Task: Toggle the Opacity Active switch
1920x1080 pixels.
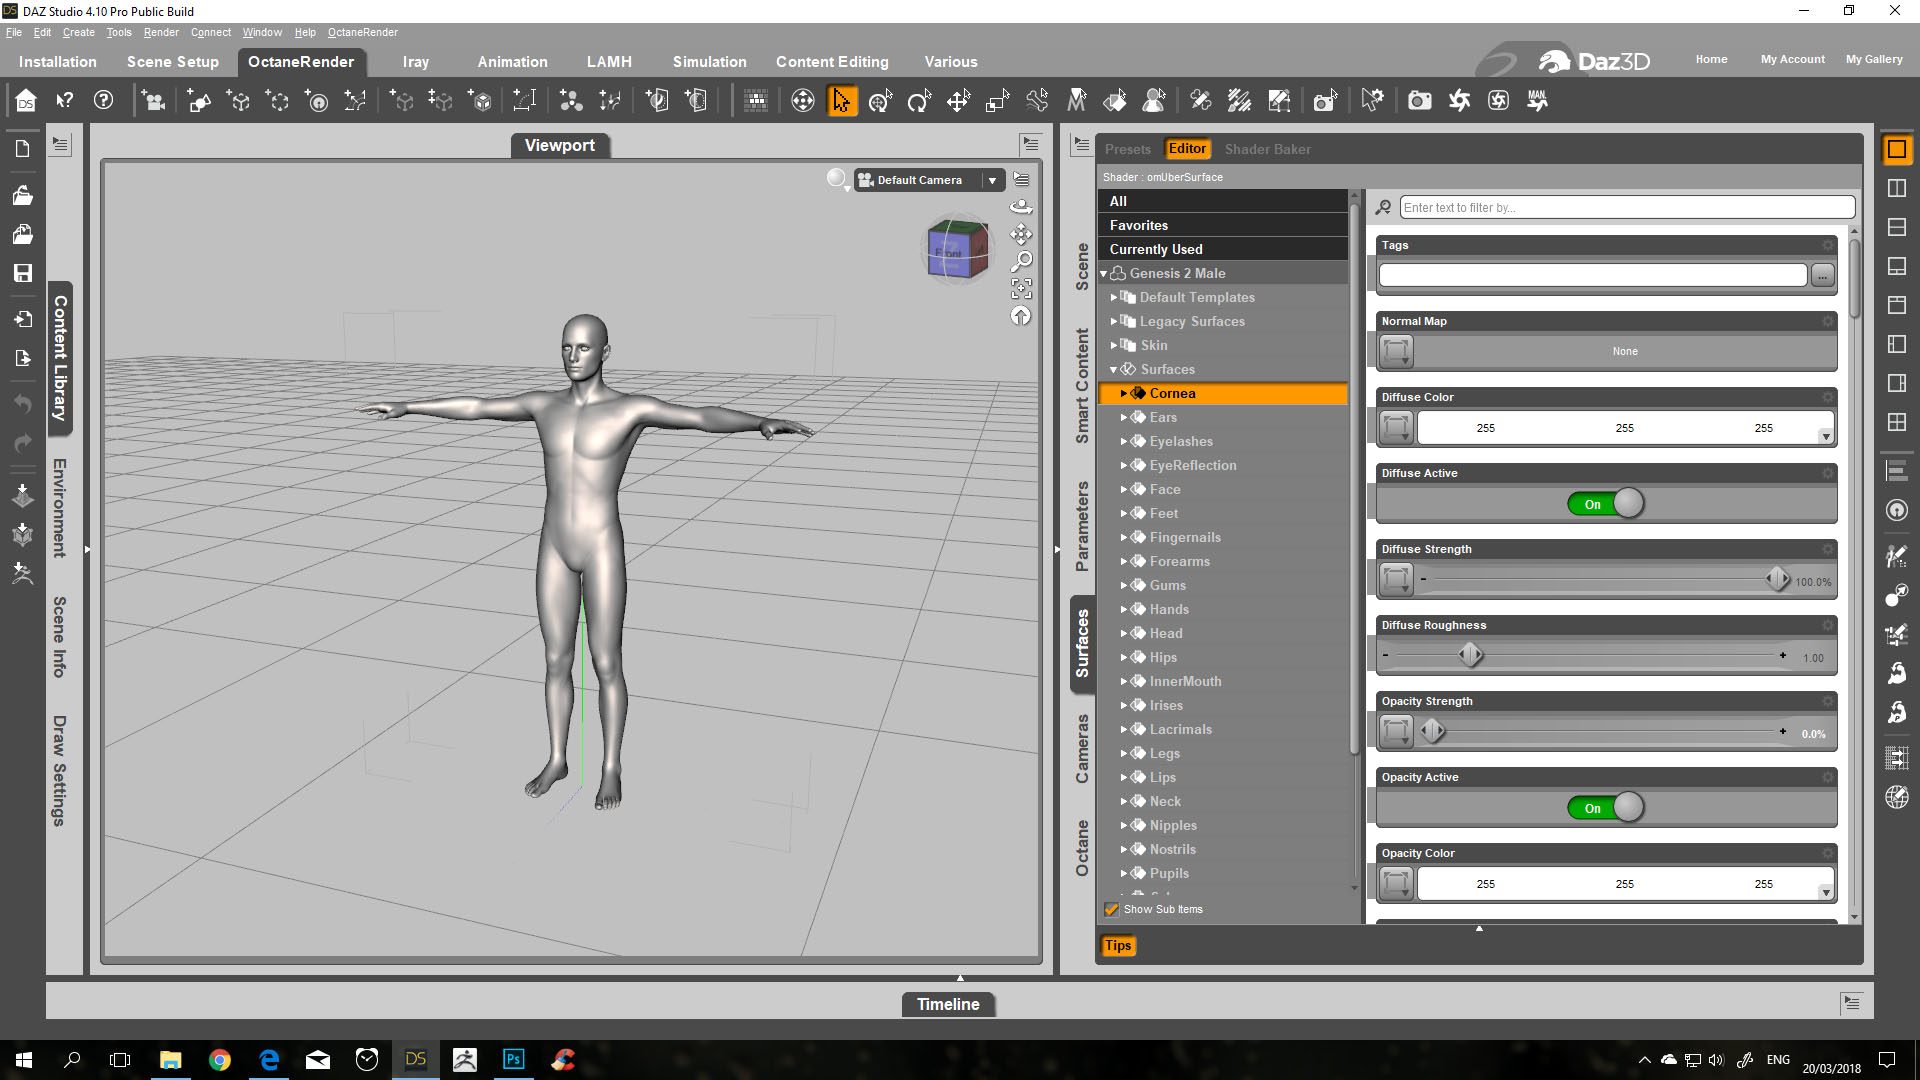Action: [1605, 808]
